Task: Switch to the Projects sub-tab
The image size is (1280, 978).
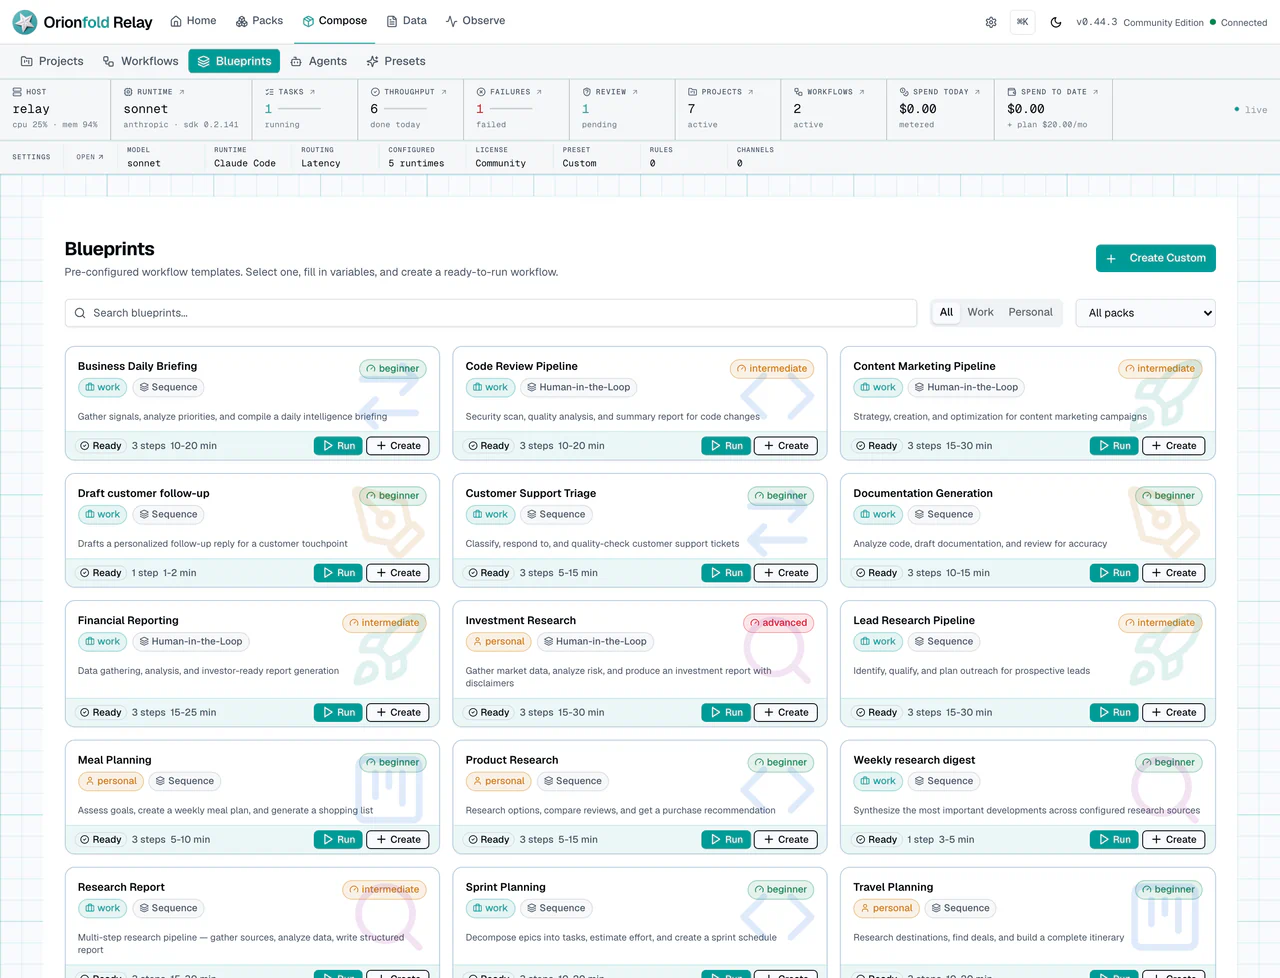Action: [52, 61]
